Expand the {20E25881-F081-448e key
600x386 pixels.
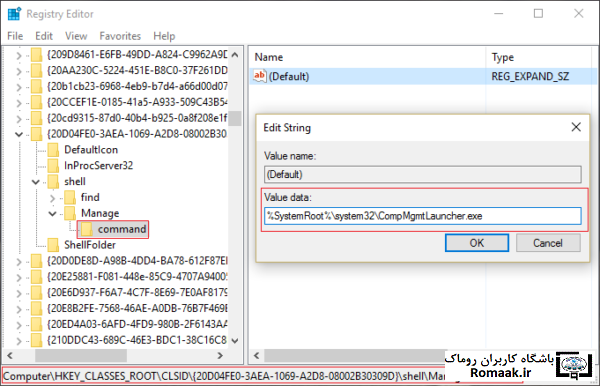point(18,277)
